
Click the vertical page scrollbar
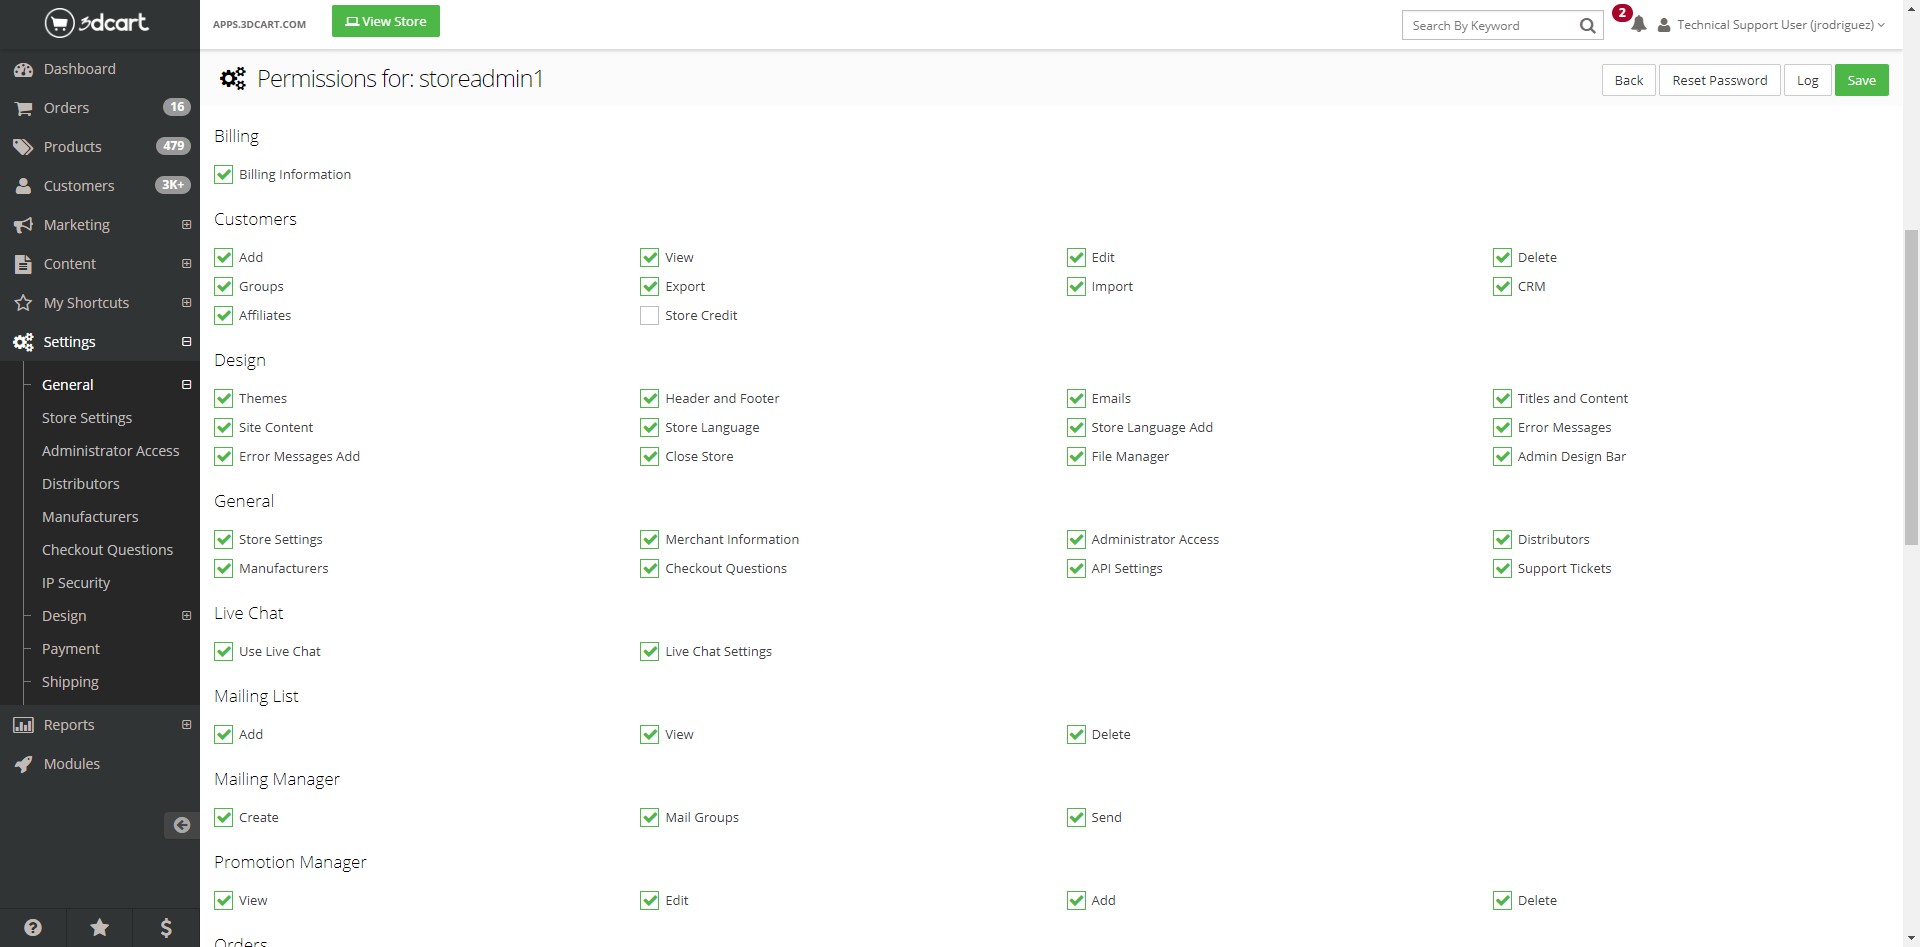(1911, 388)
